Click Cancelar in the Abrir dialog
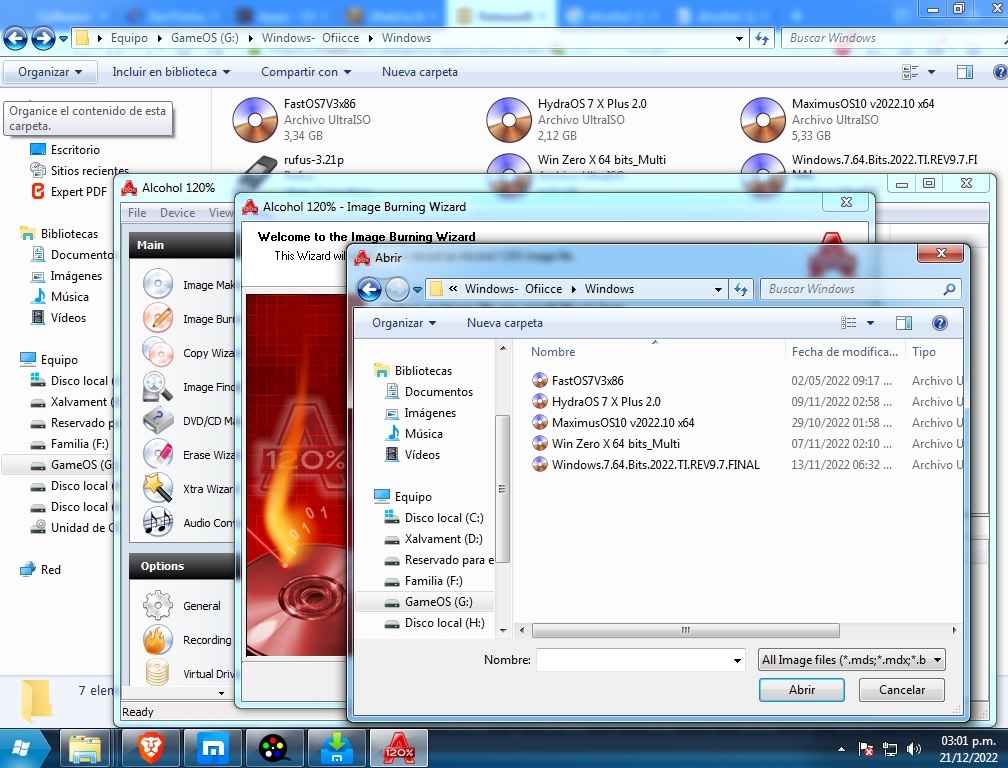1008x768 pixels. tap(901, 690)
